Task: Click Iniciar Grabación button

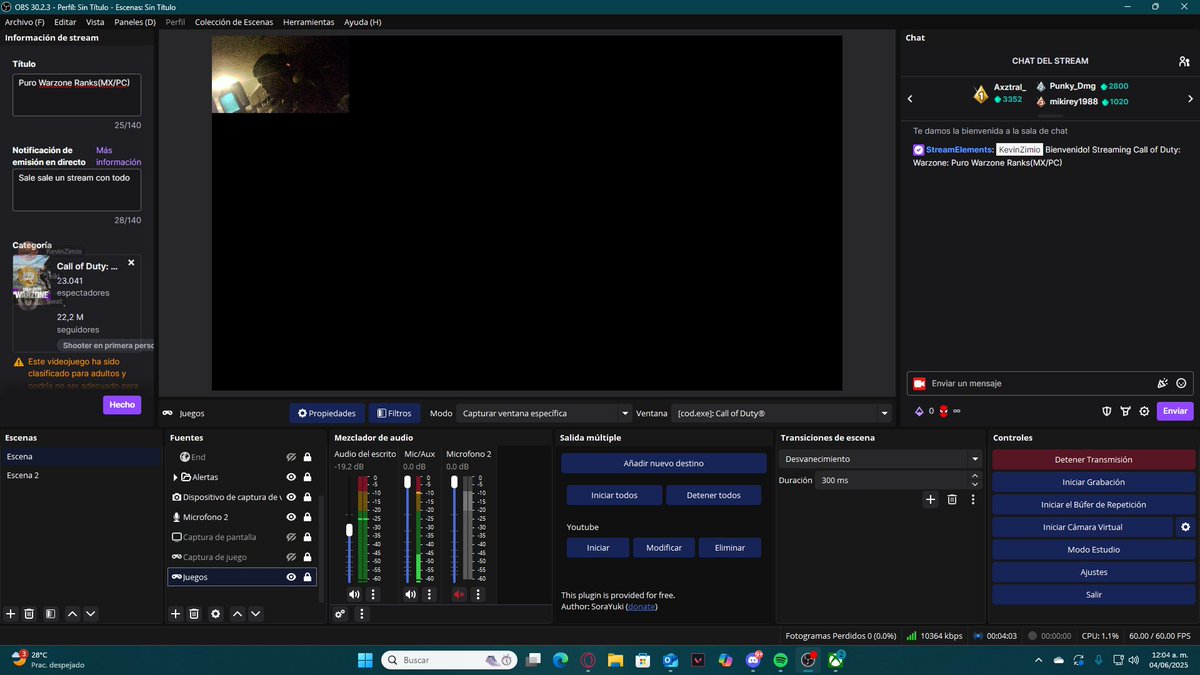Action: point(1094,482)
